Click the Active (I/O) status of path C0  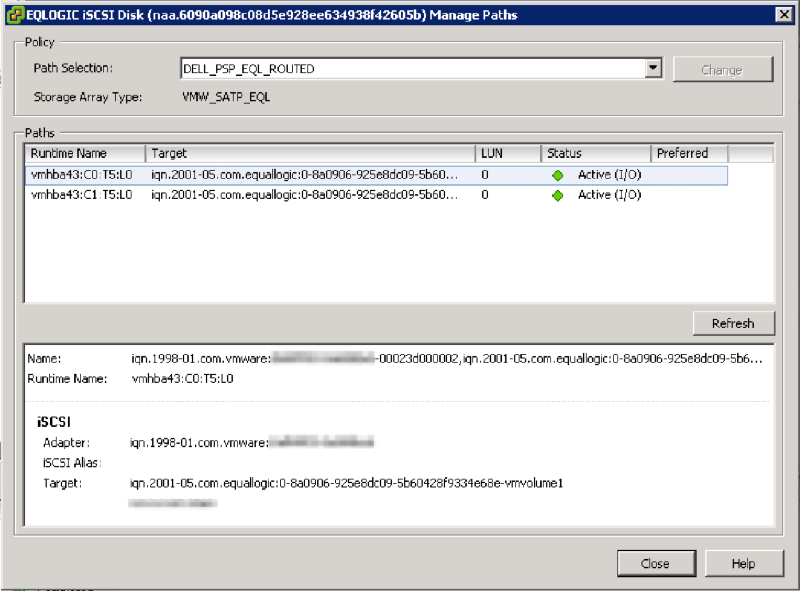tap(610, 175)
